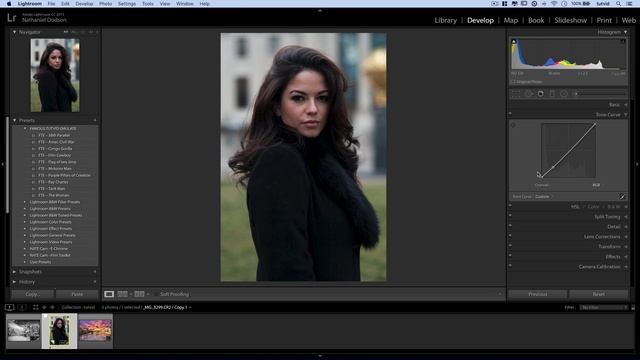Open the macOS Spotlight search
Image resolution: width=640 pixels, height=360 pixels.
tap(619, 4)
